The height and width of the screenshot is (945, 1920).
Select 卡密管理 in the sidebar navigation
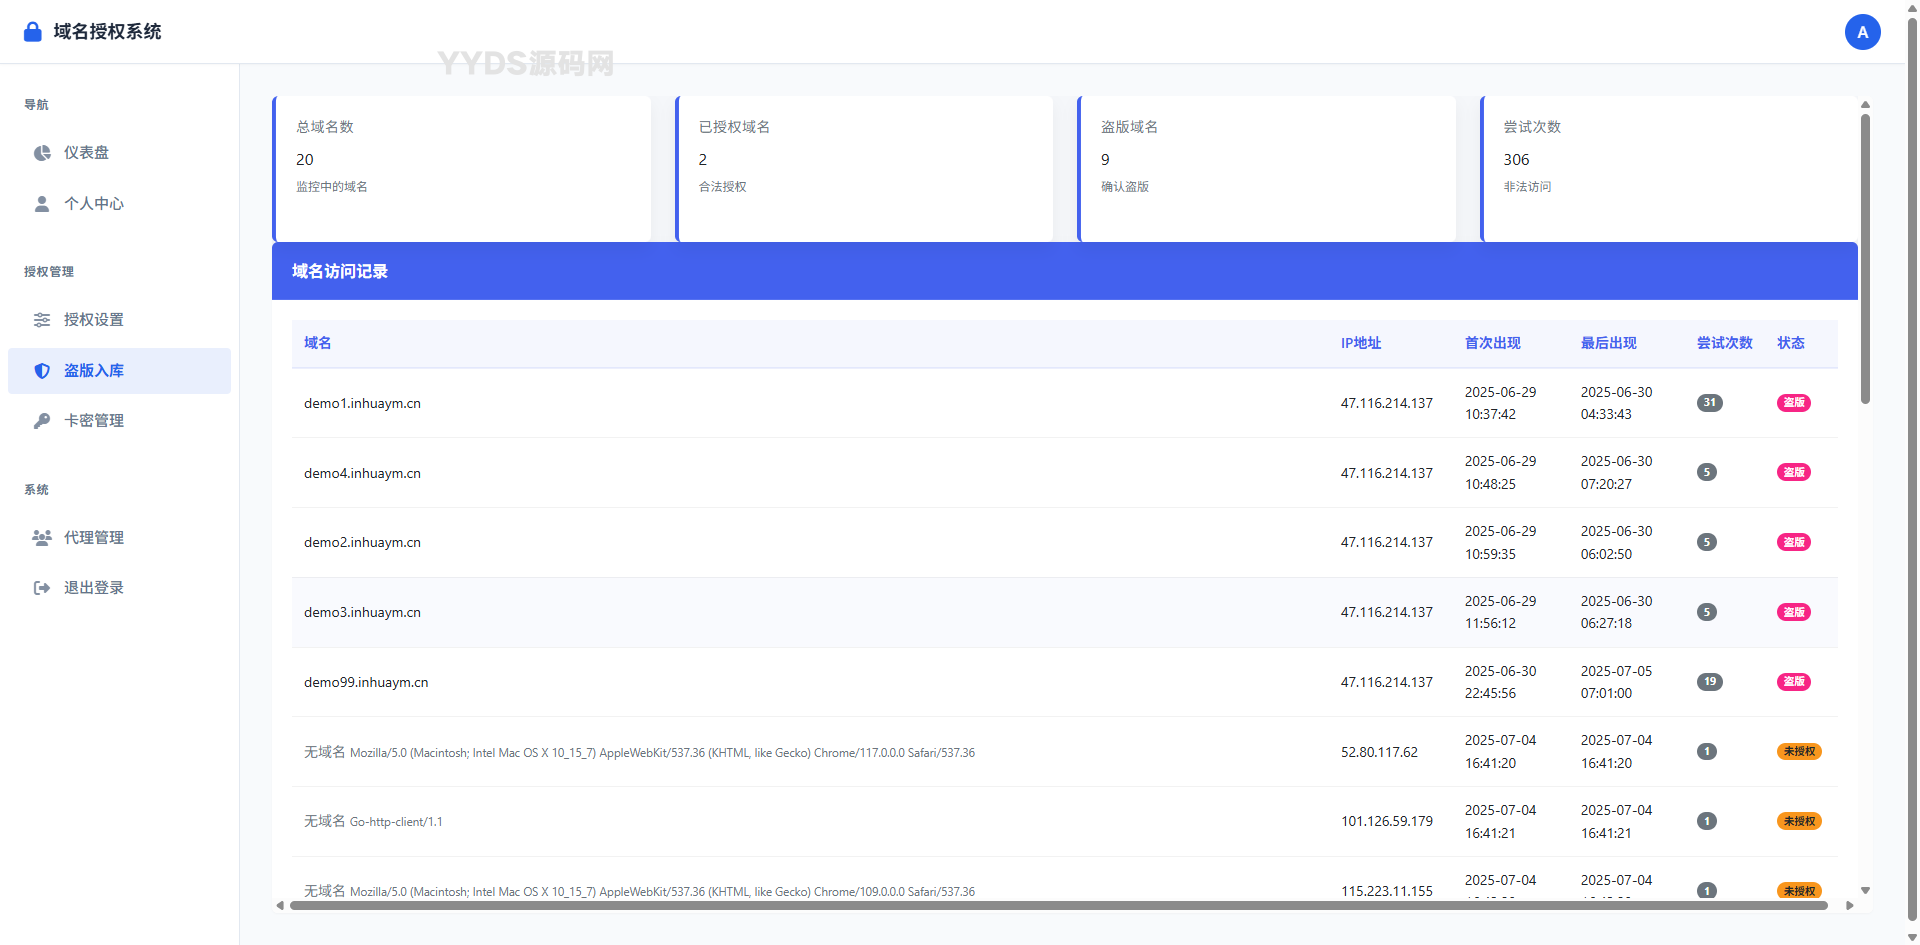click(94, 420)
